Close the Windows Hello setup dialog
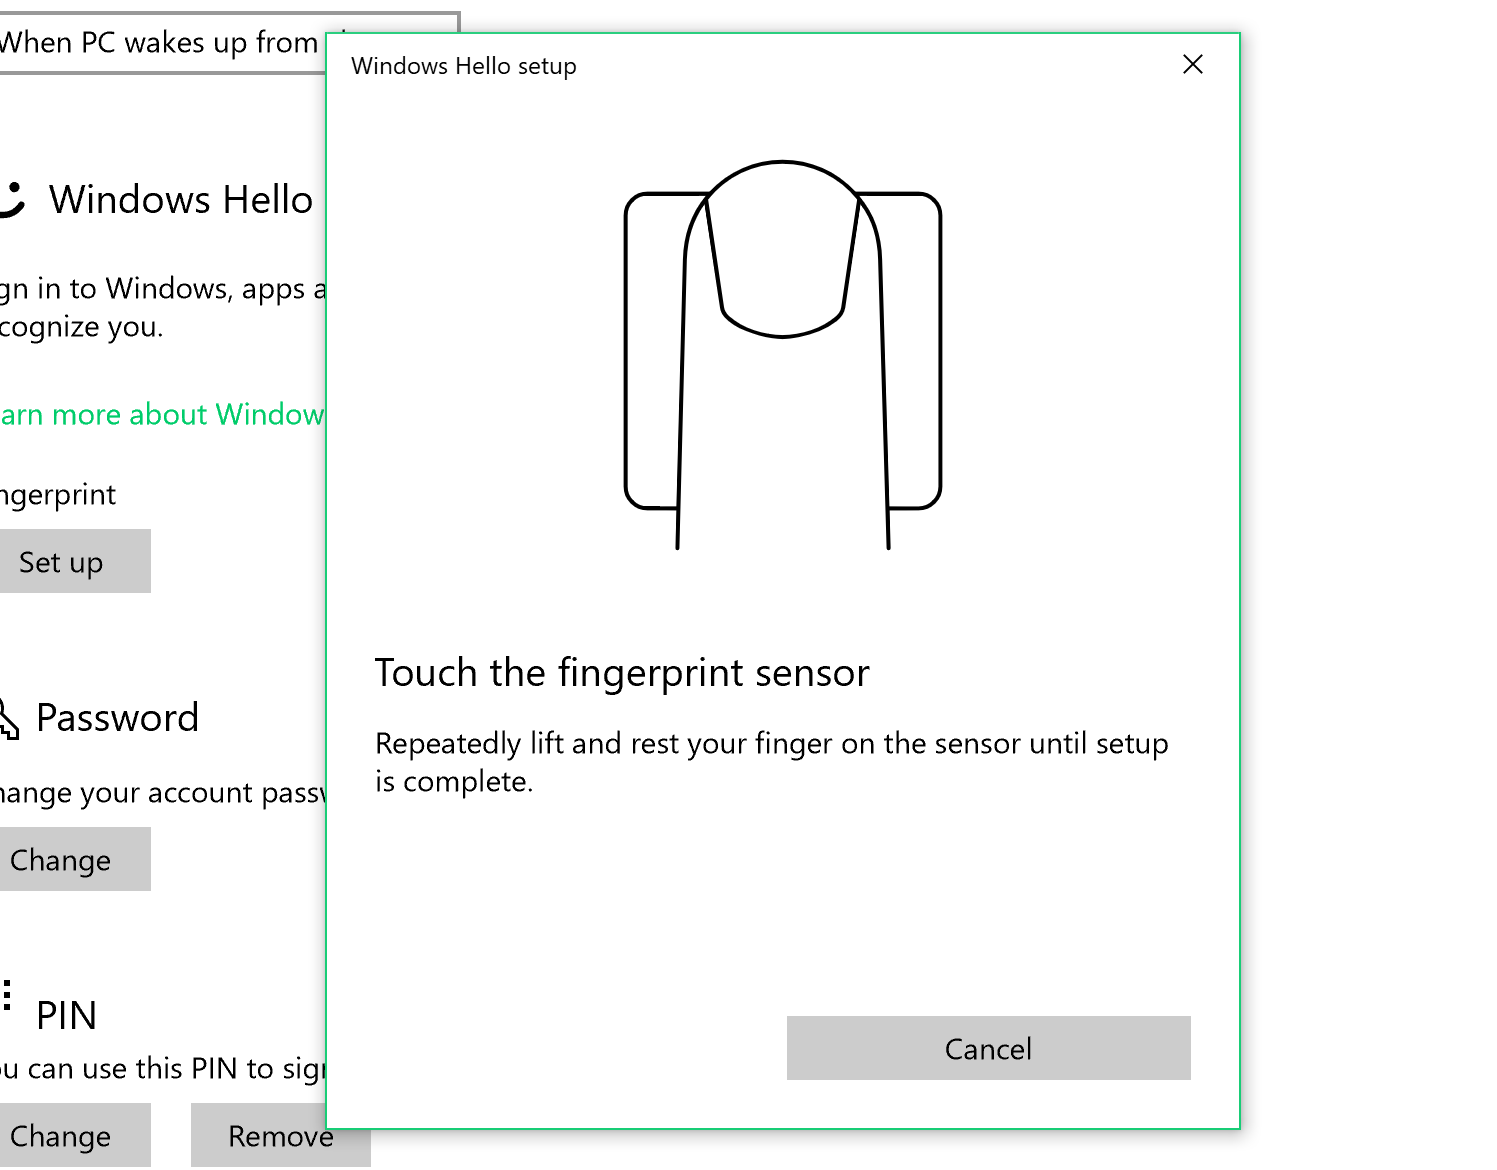This screenshot has width=1497, height=1170. pos(1192,65)
